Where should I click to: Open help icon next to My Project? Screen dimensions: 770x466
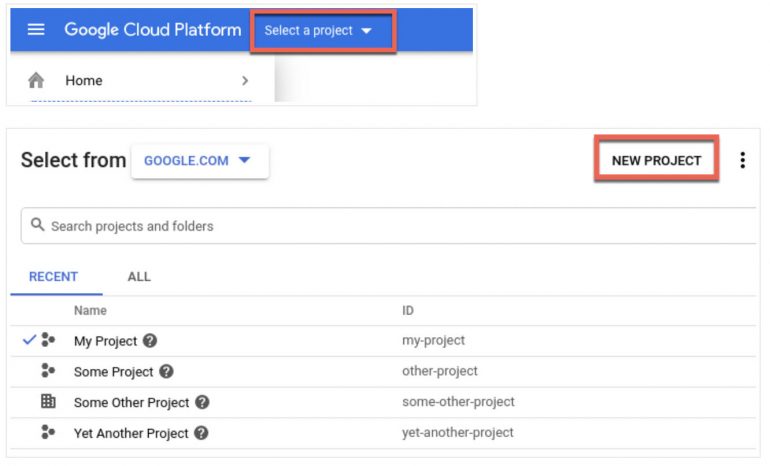click(150, 340)
